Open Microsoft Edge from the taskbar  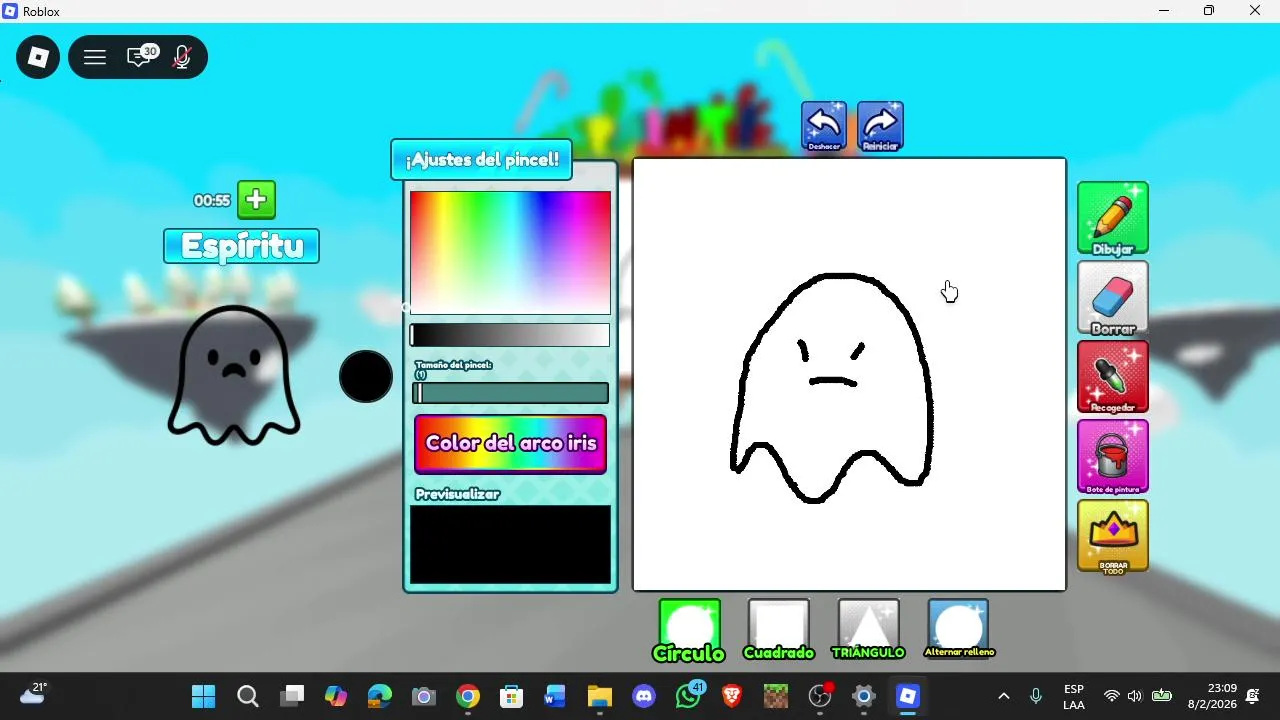[380, 696]
